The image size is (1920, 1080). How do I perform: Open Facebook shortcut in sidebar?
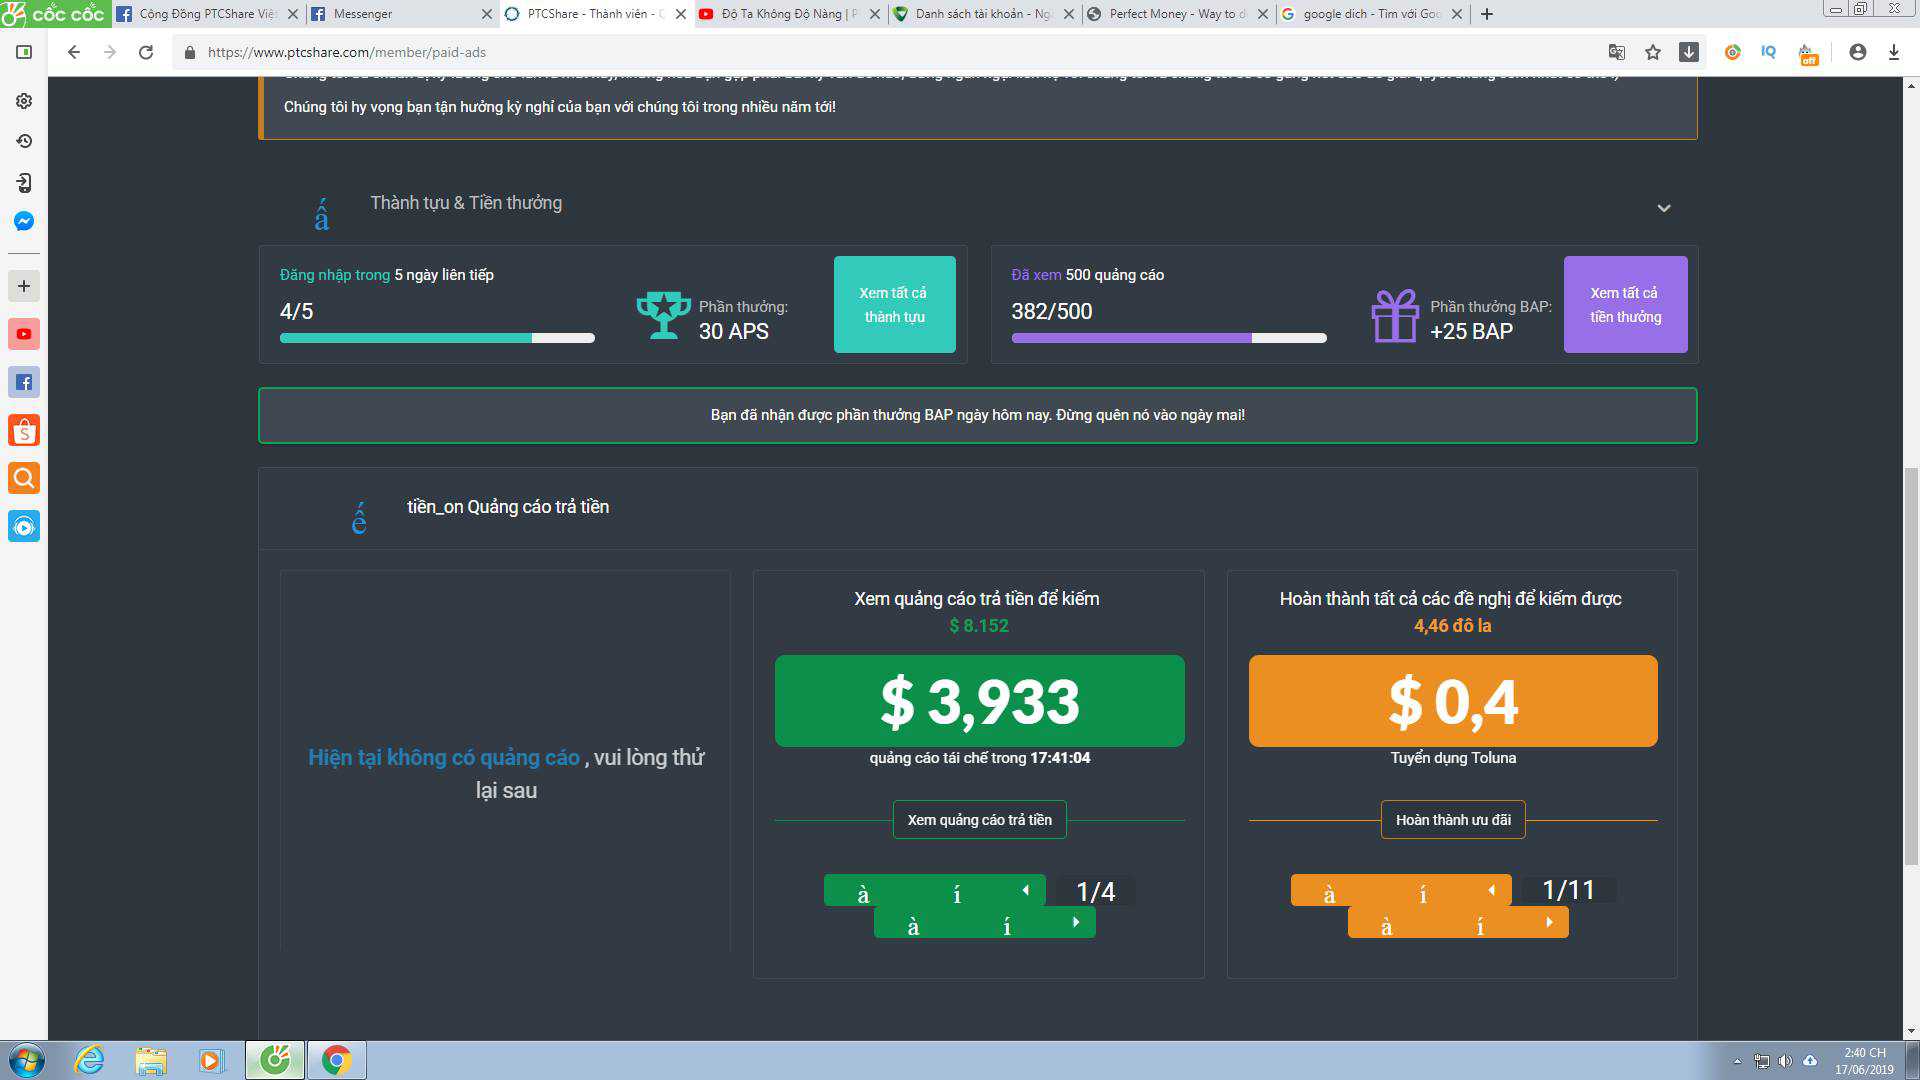click(24, 382)
